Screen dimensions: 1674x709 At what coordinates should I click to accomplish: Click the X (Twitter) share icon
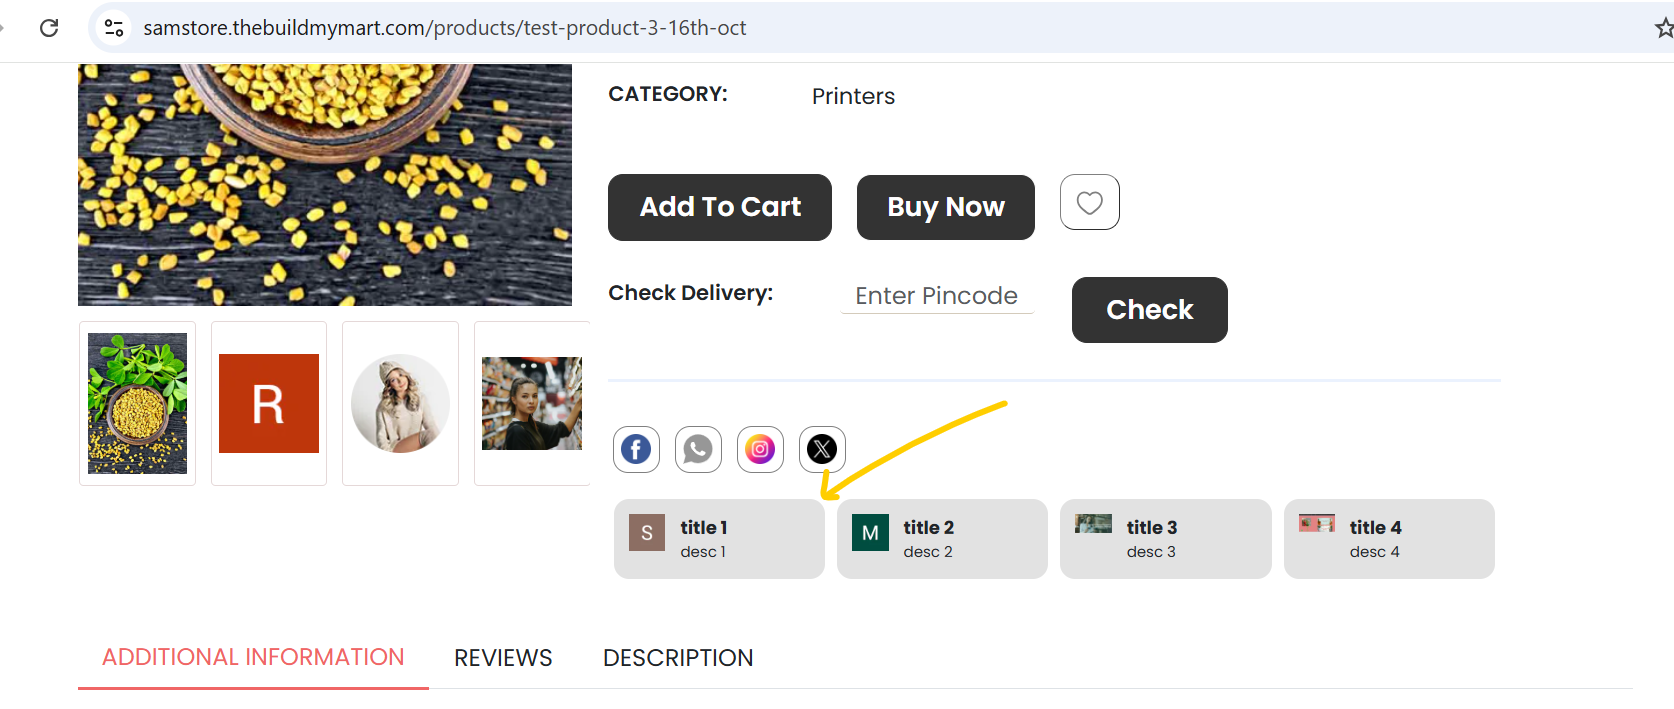(822, 449)
